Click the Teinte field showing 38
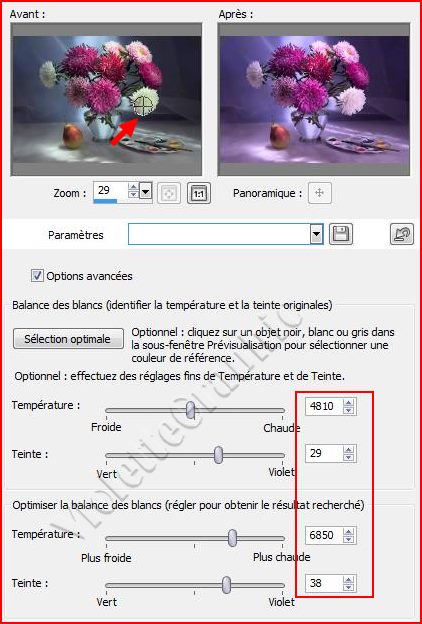Screen dimensions: 422x624 (324, 583)
